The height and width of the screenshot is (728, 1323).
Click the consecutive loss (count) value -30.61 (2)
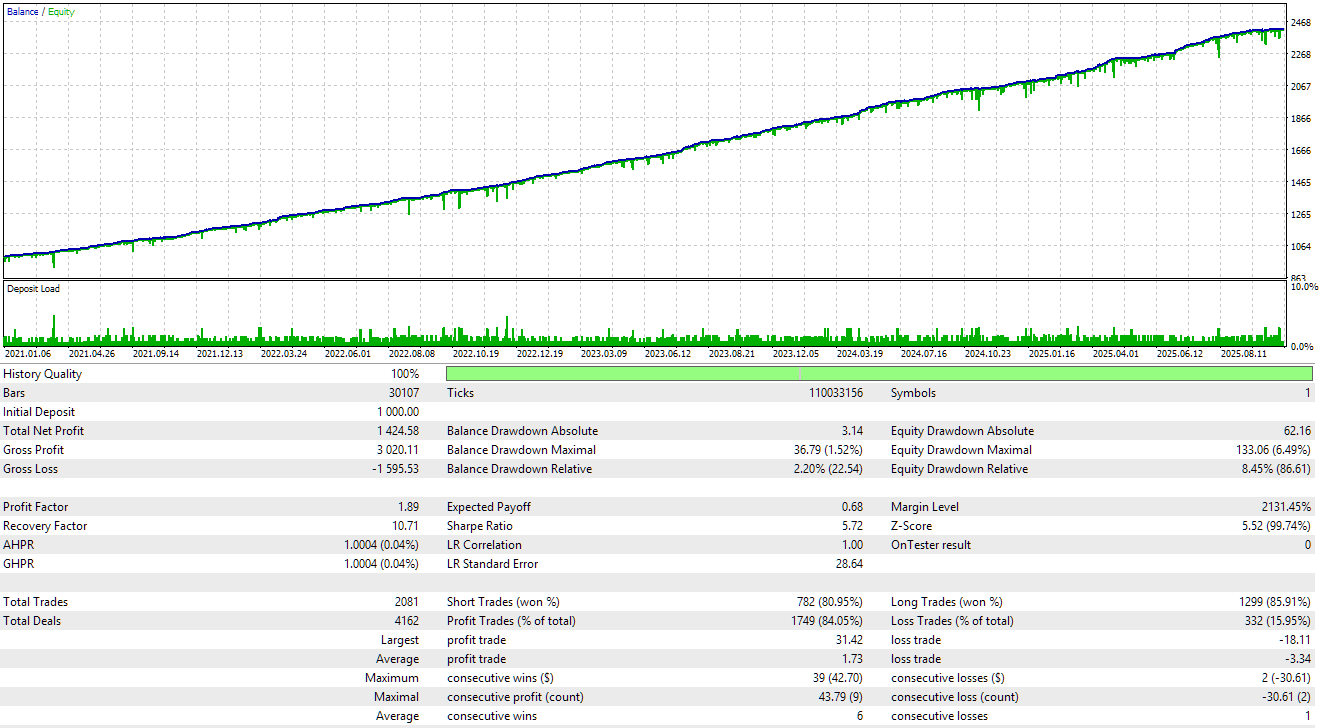coord(1286,697)
